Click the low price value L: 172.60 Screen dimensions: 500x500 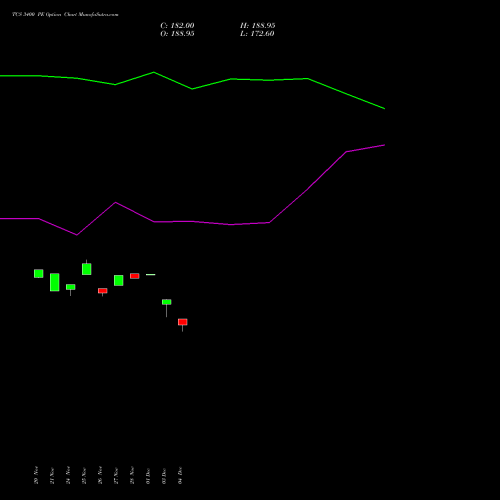tap(257, 34)
